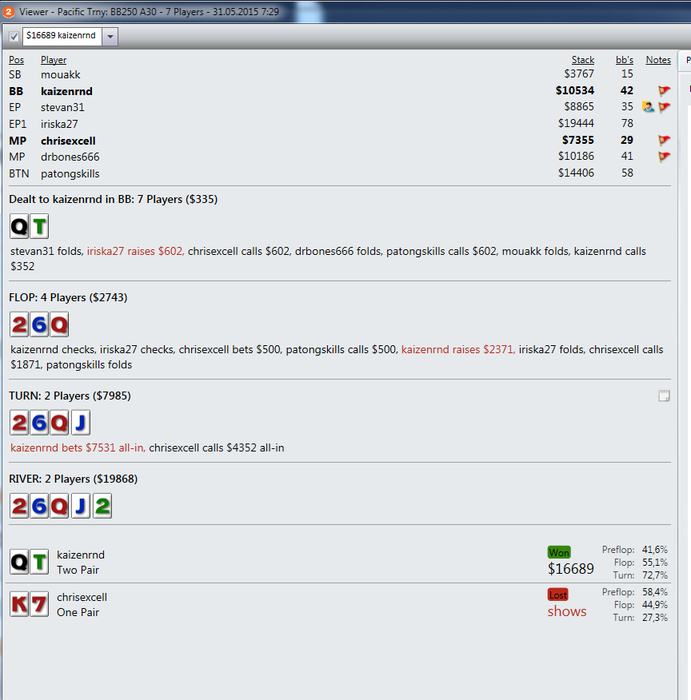Click the Stack column header
This screenshot has width=691, height=700.
[583, 60]
